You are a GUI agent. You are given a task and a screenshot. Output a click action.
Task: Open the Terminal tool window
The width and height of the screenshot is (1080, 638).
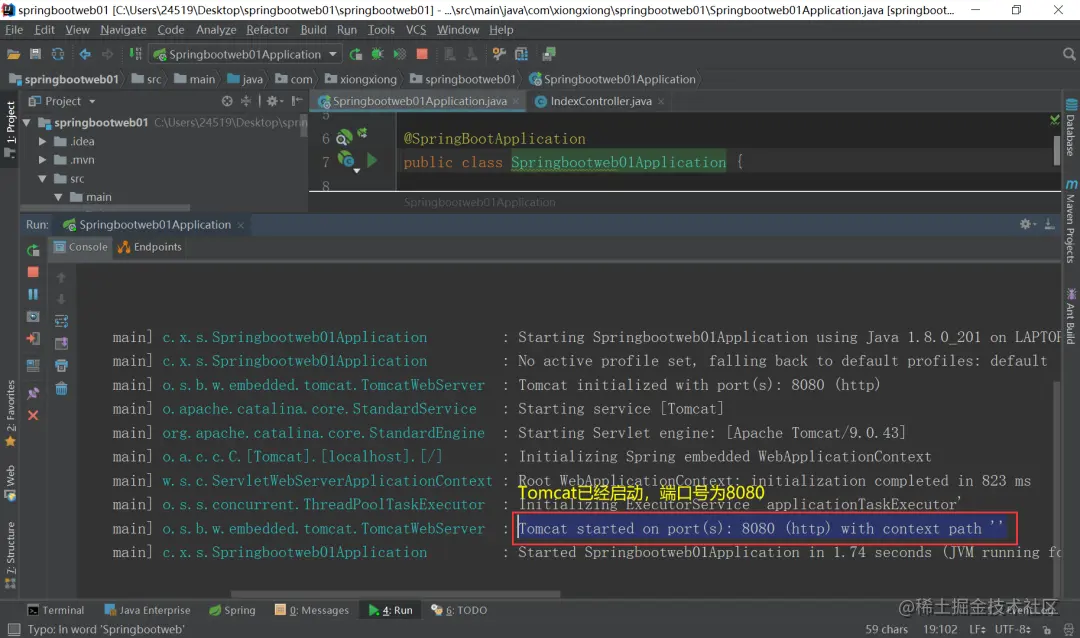(56, 610)
